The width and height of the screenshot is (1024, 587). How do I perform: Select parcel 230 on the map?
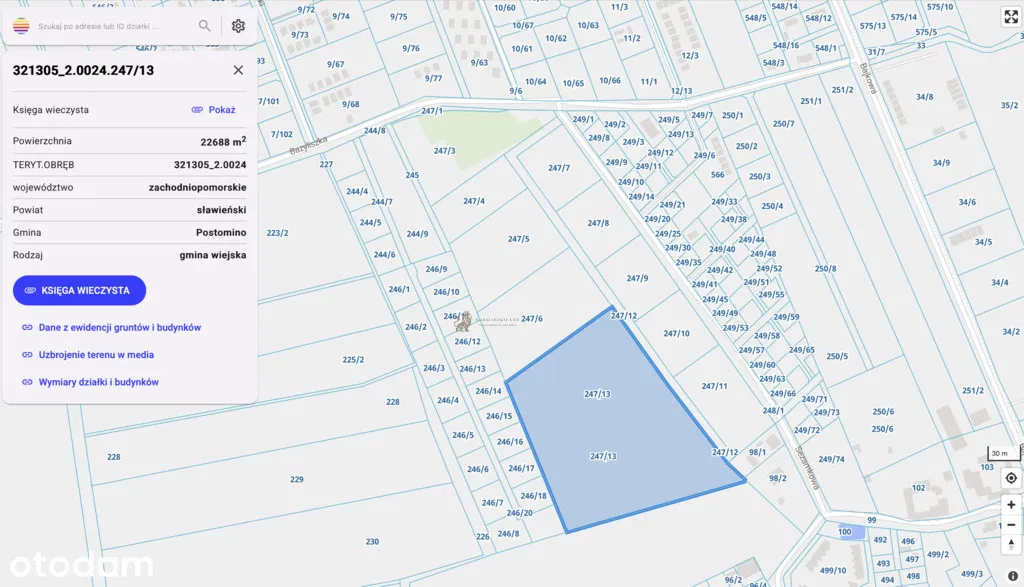[372, 541]
